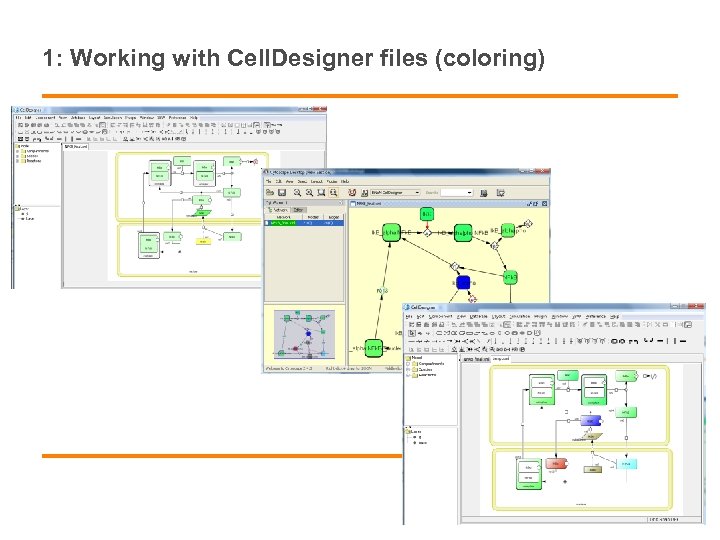The image size is (720, 540).
Task: Click the Zoom In magnifier in Cytoscape
Action: coord(309,192)
